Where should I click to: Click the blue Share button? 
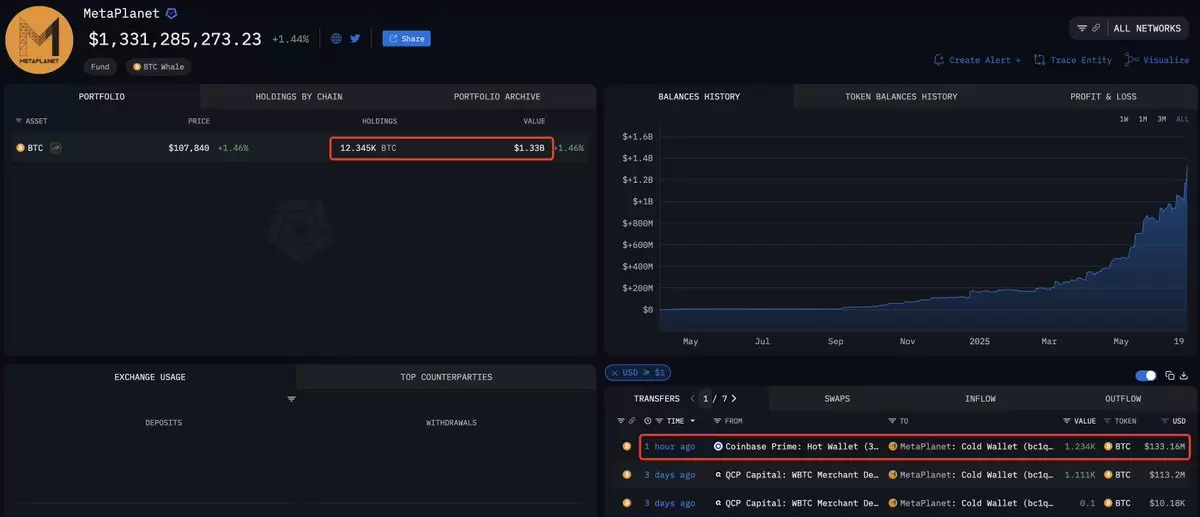tap(406, 39)
